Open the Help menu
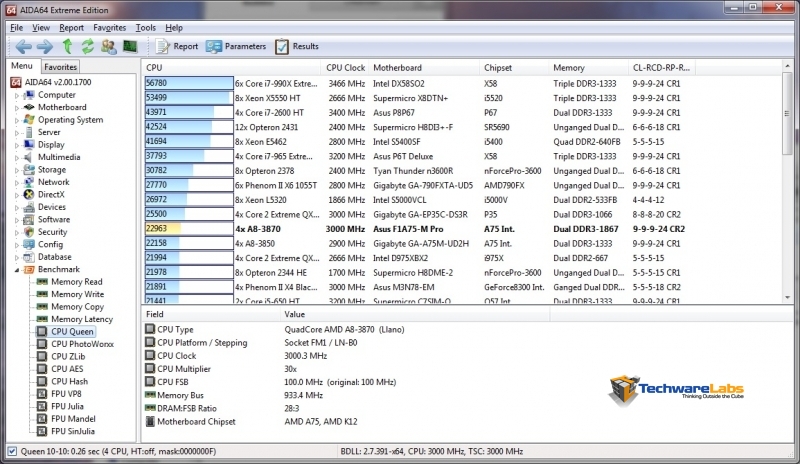Viewport: 800px width, 464px height. pyautogui.click(x=173, y=28)
